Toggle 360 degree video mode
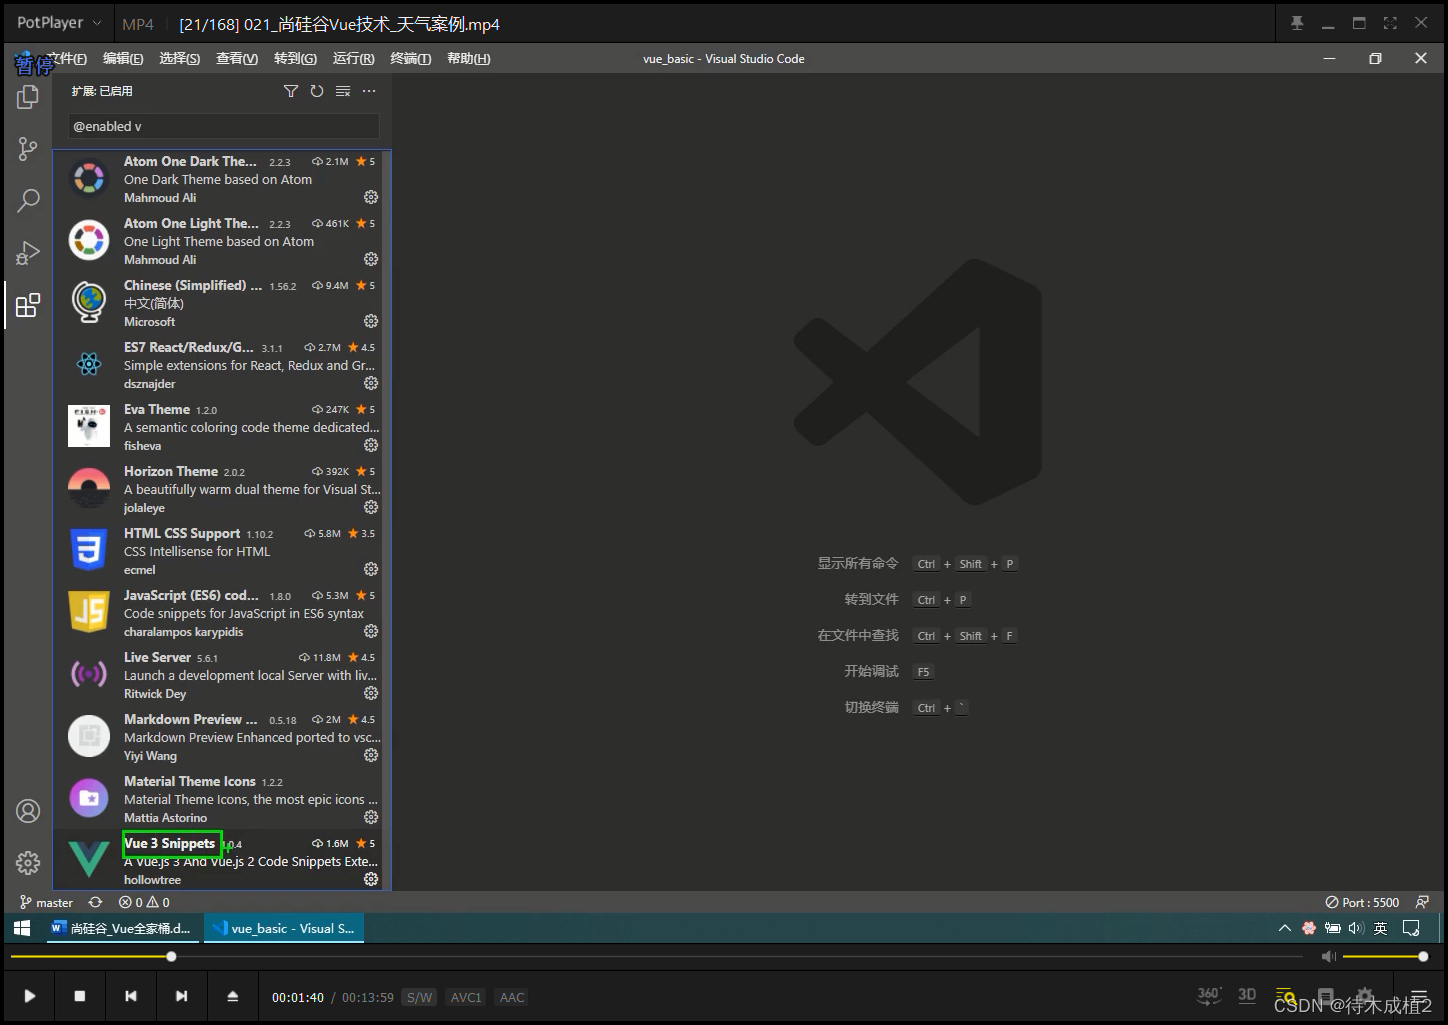Viewport: 1448px width, 1025px height. (x=1209, y=995)
